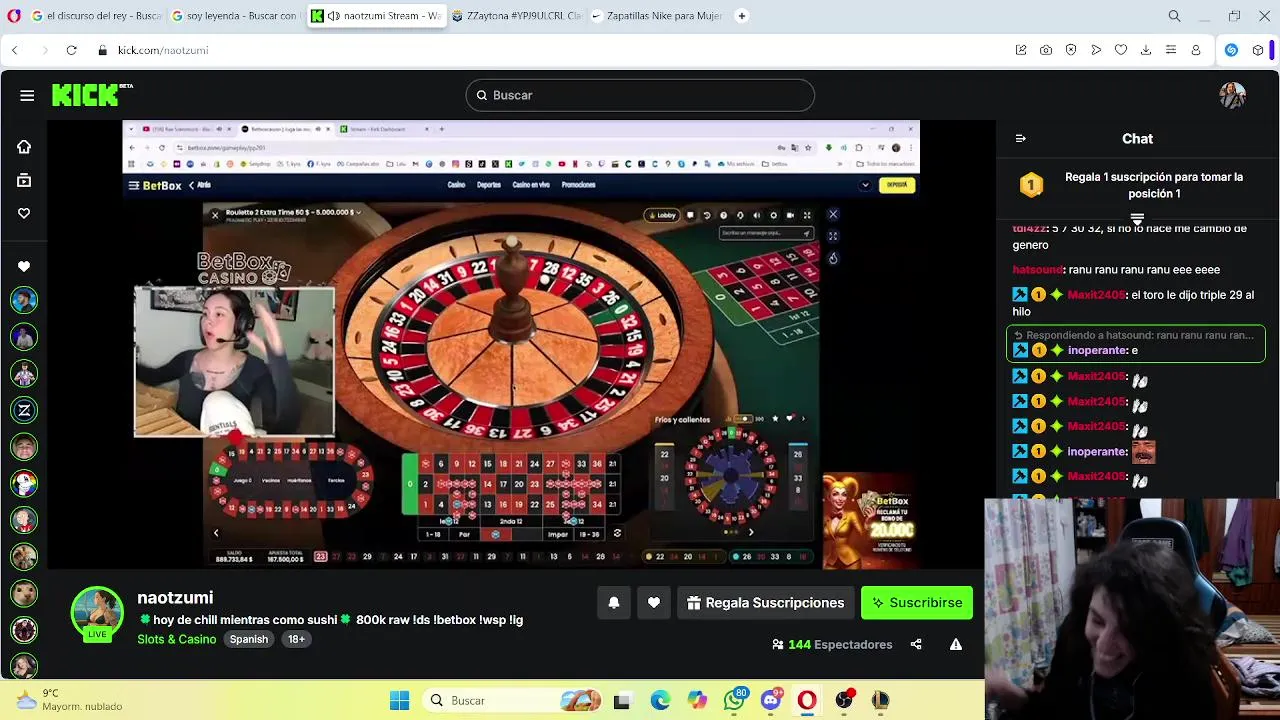The height and width of the screenshot is (720, 1280).
Task: Open extensions cube icon
Action: [x=1258, y=50]
